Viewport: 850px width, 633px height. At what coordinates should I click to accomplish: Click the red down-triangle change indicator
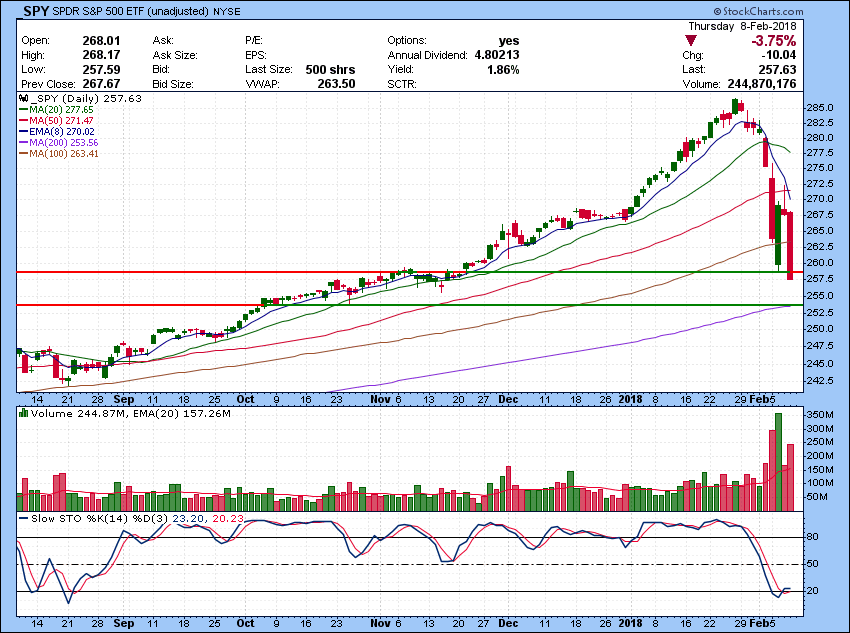coord(691,41)
